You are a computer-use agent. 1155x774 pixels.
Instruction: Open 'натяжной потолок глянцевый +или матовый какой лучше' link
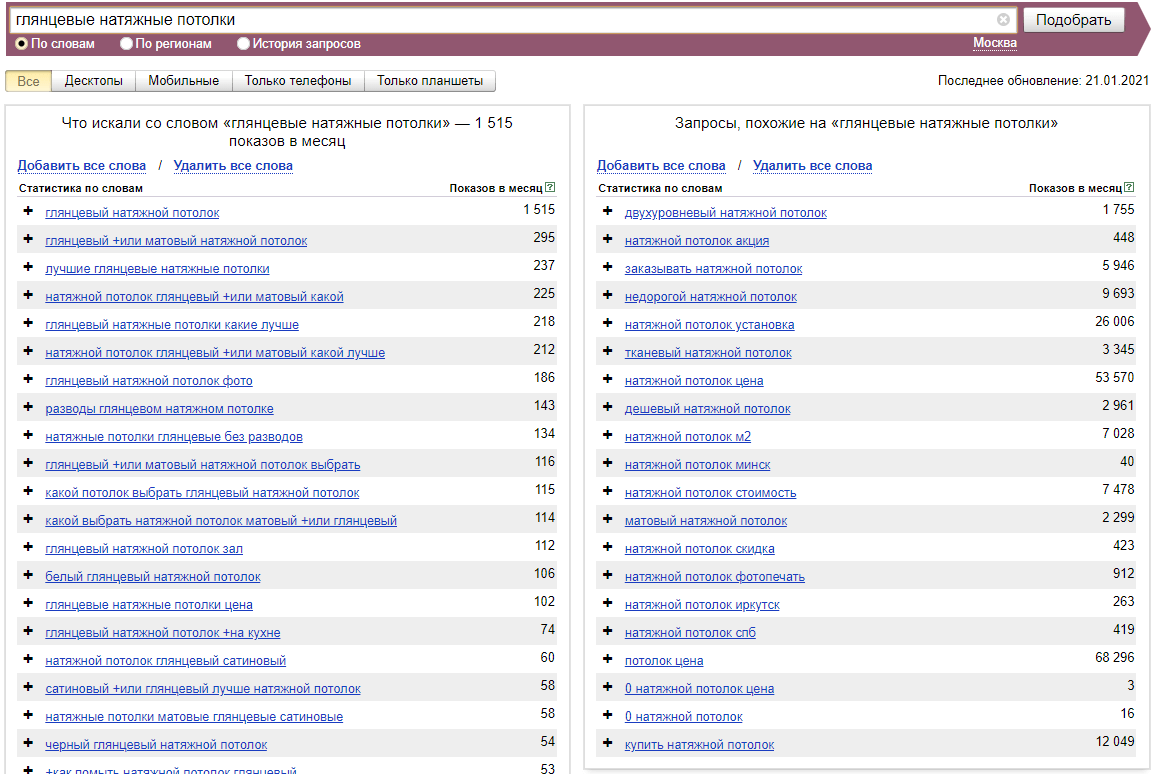point(215,353)
